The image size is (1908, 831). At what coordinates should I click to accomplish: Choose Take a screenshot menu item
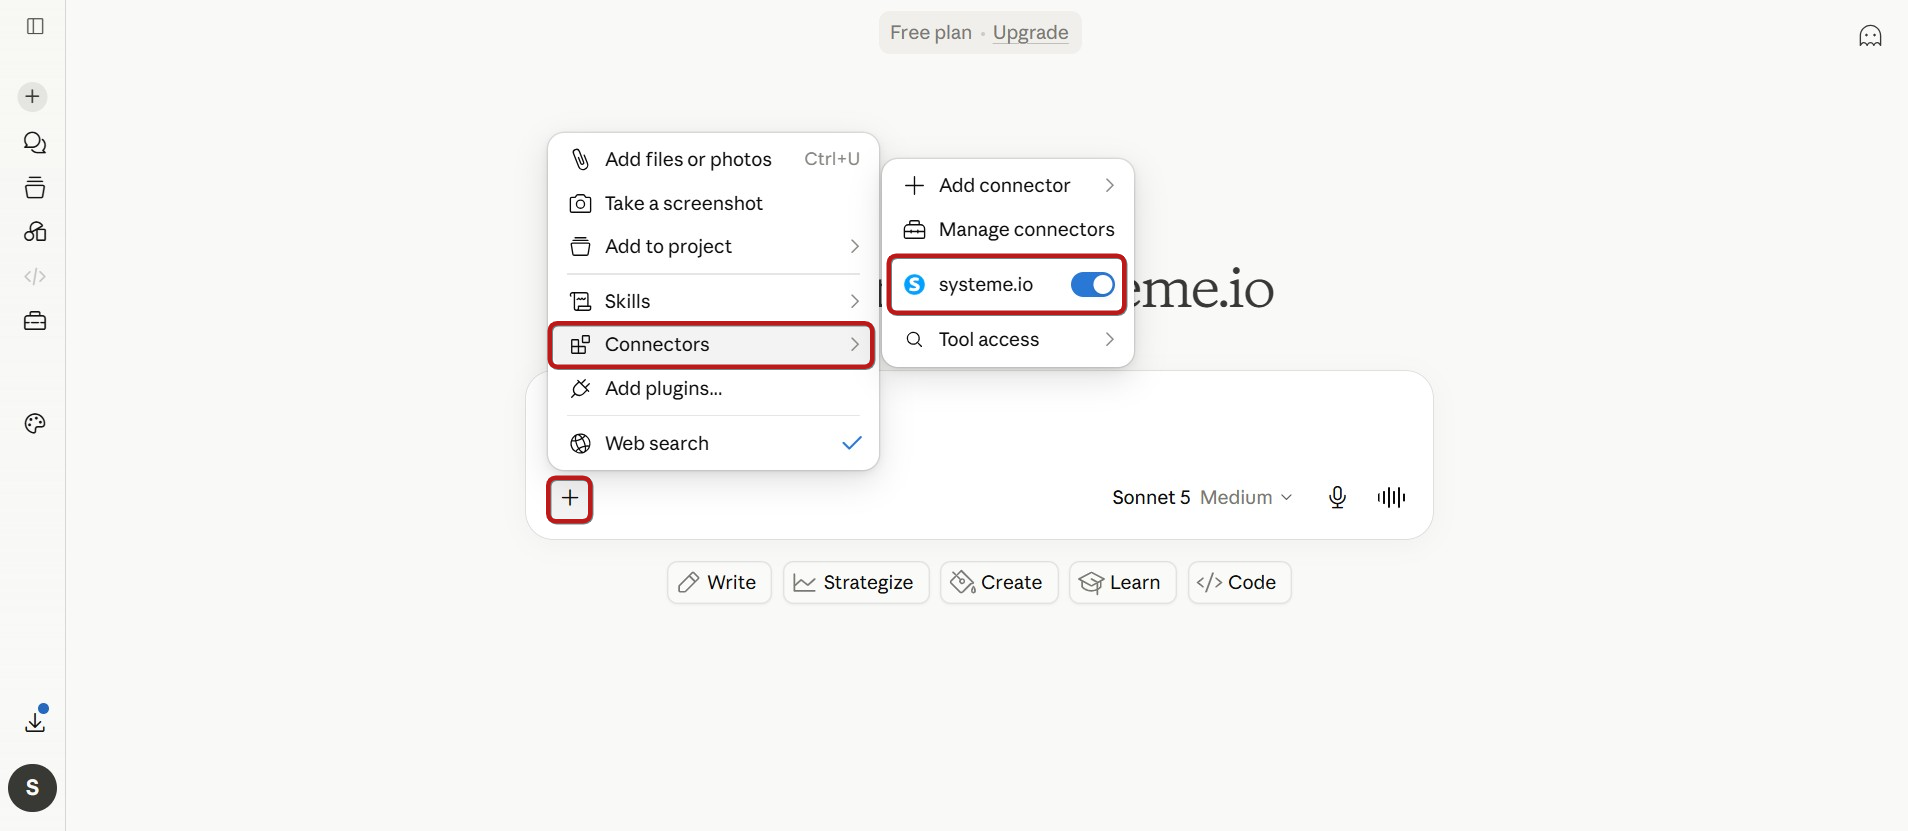(x=713, y=203)
